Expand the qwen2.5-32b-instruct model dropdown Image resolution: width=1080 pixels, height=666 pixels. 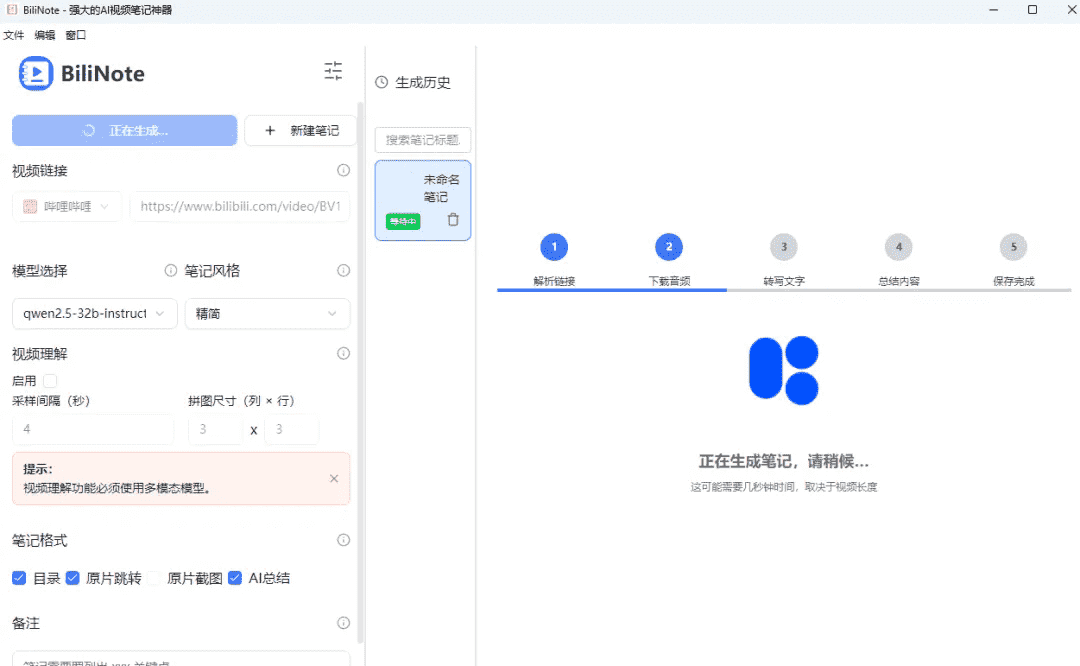click(x=94, y=314)
